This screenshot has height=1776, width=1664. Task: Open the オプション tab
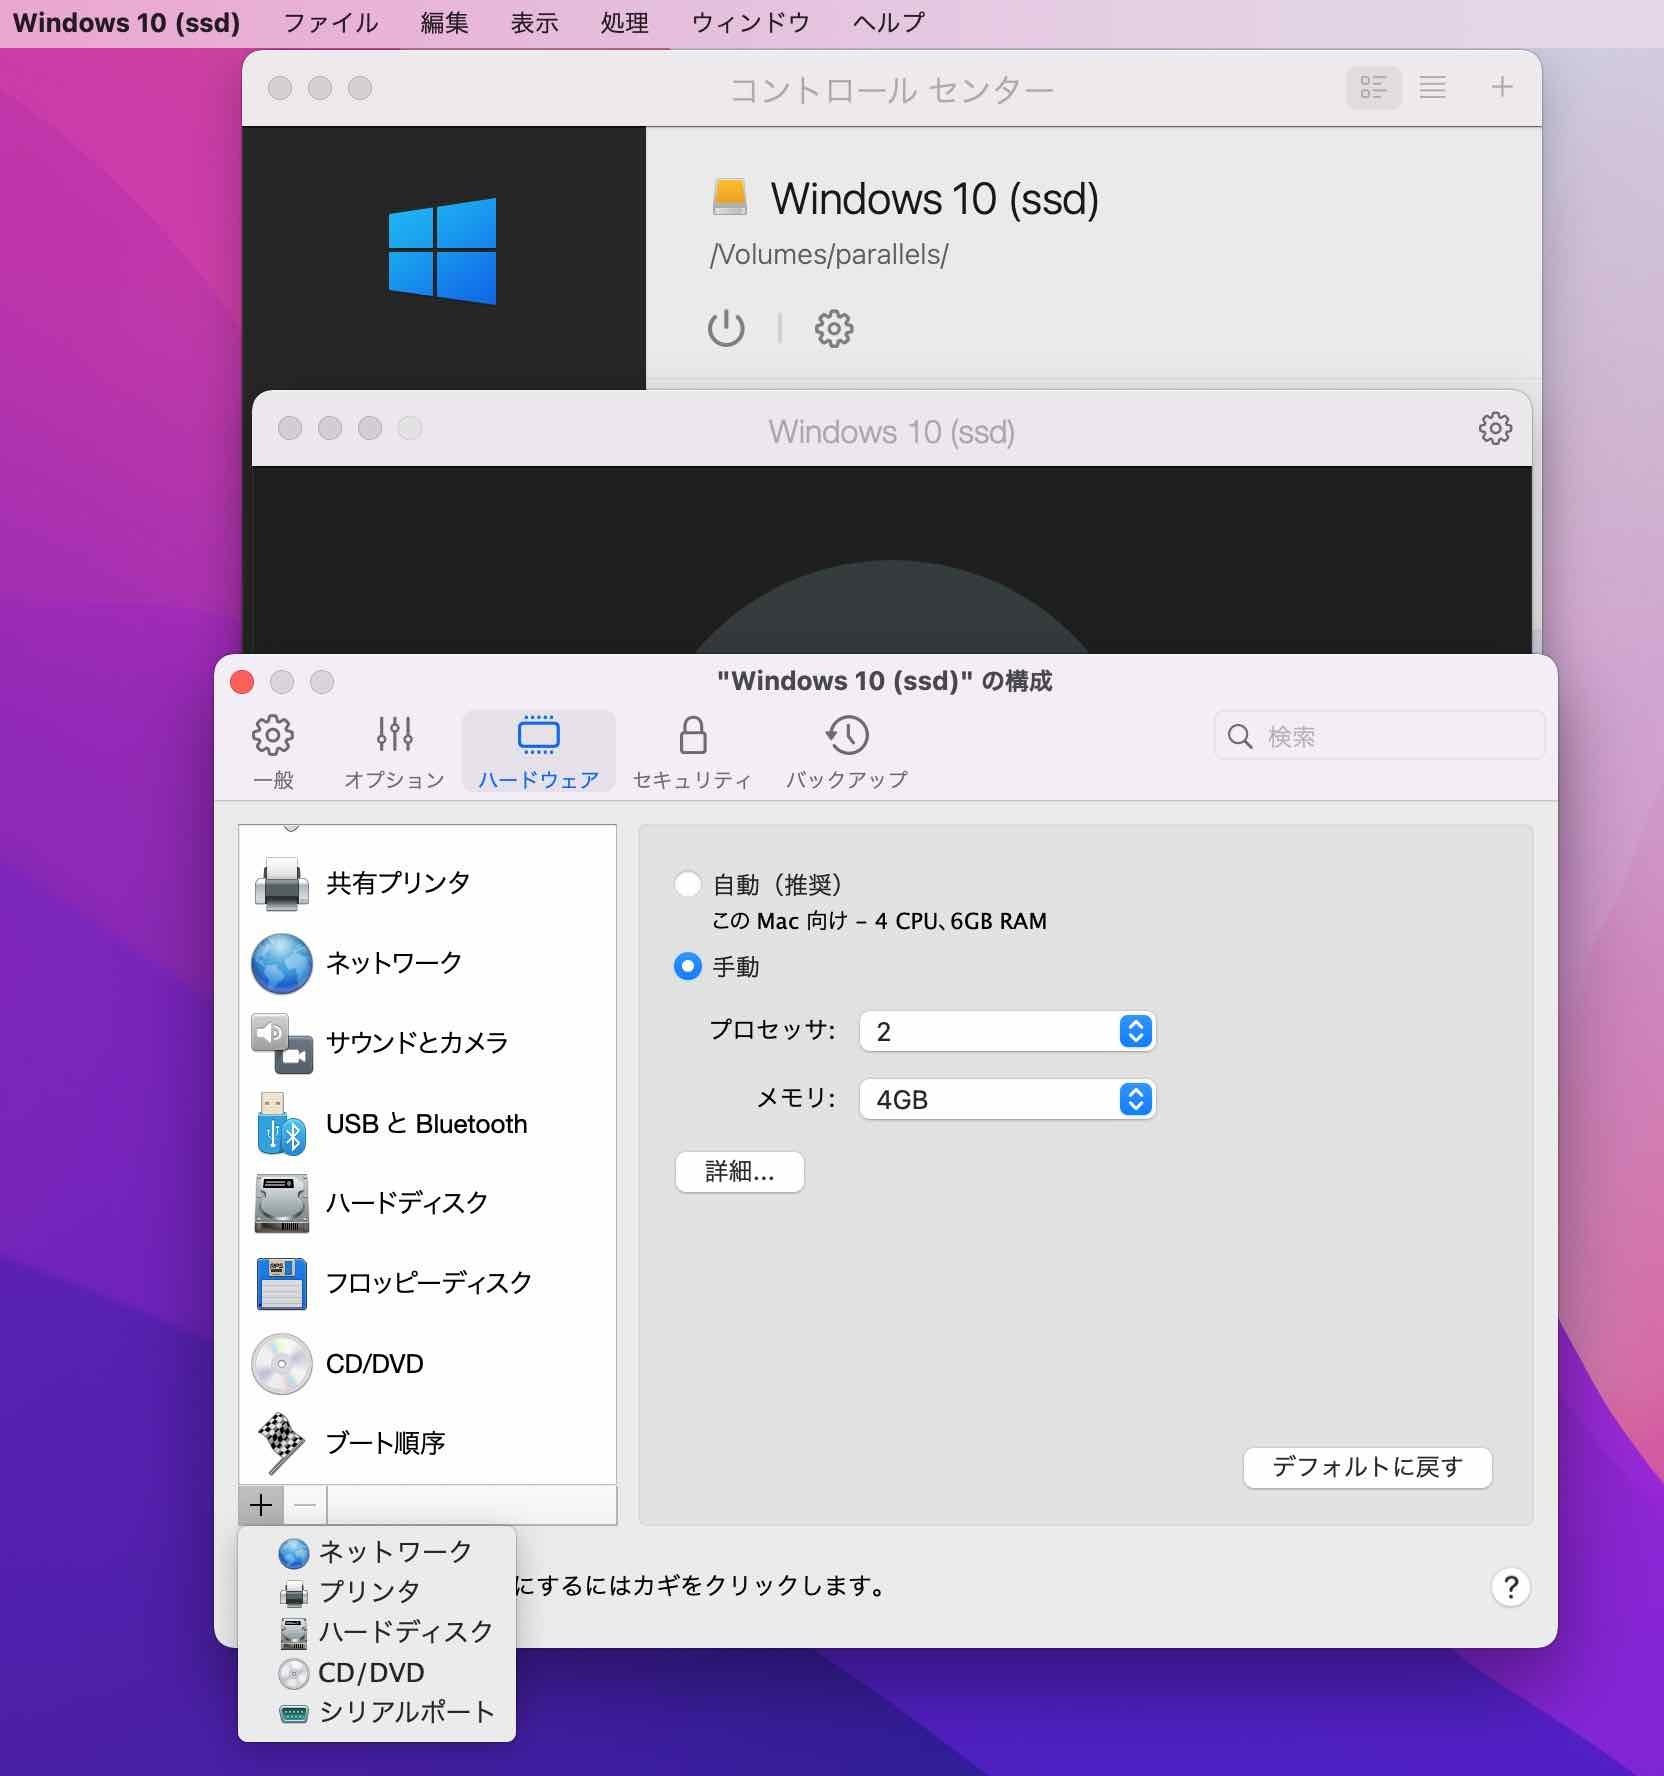click(394, 752)
